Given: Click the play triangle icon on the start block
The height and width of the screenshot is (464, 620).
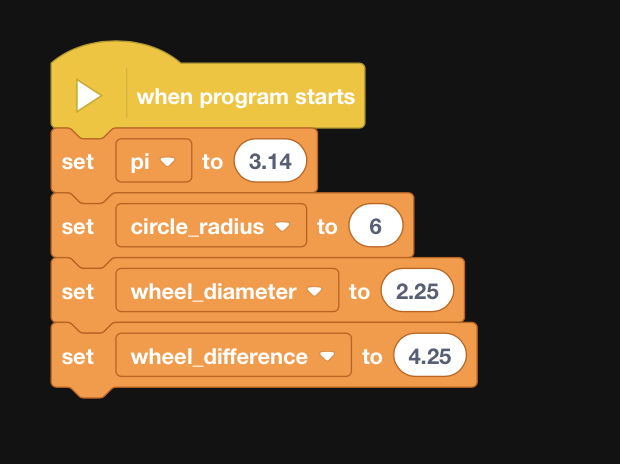Looking at the screenshot, I should pyautogui.click(x=89, y=96).
